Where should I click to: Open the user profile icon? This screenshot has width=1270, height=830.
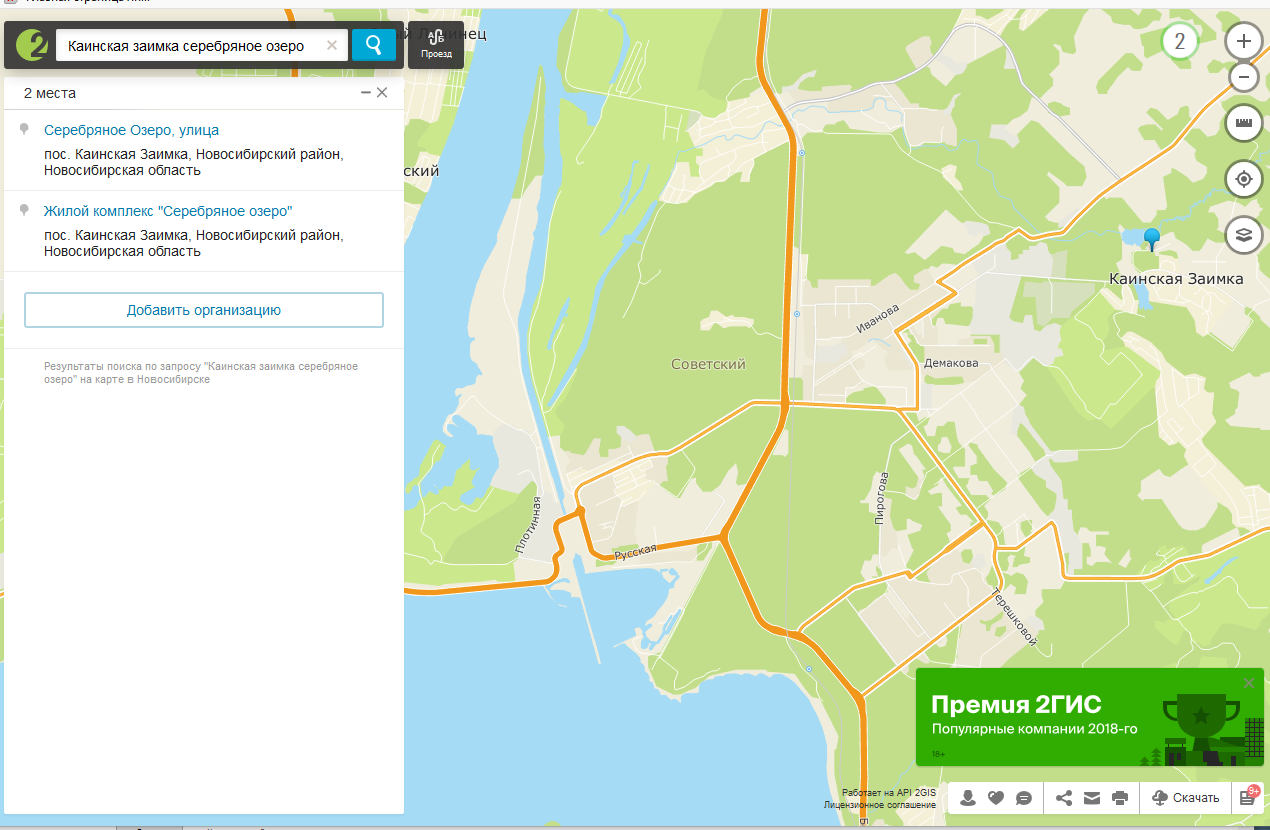point(967,798)
